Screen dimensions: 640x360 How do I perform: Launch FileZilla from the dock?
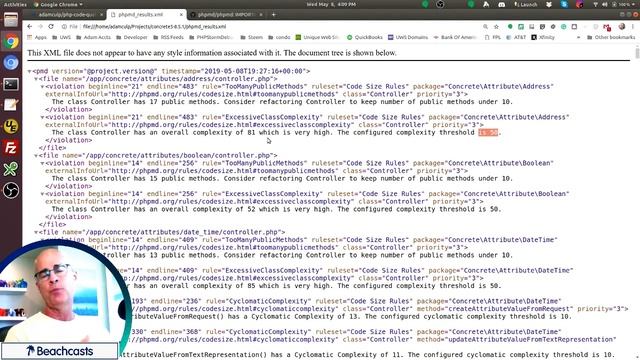11,148
